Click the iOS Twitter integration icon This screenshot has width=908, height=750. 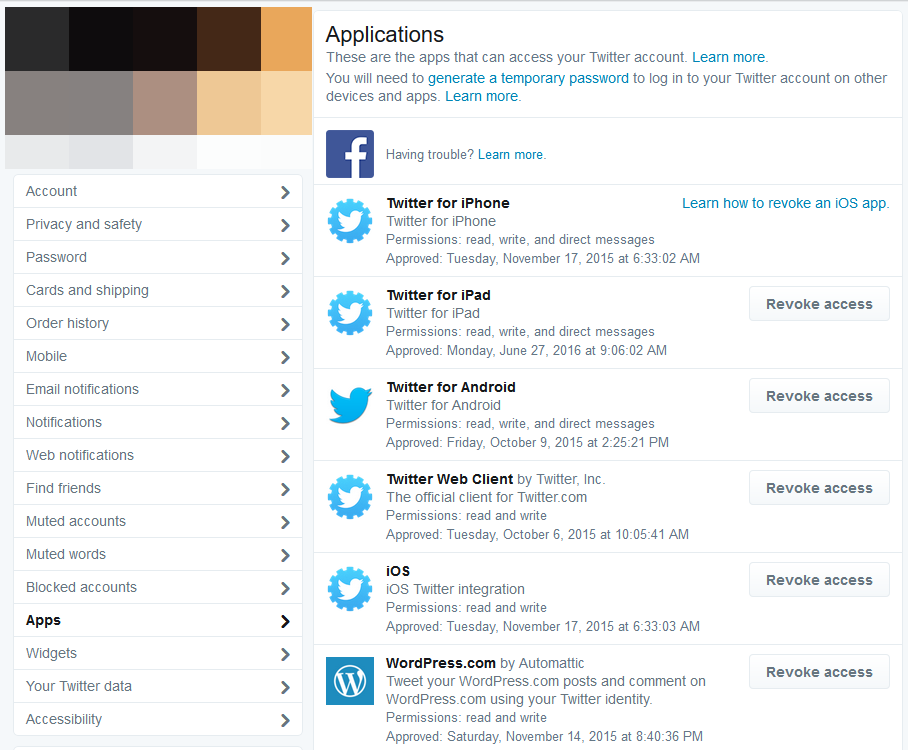350,588
